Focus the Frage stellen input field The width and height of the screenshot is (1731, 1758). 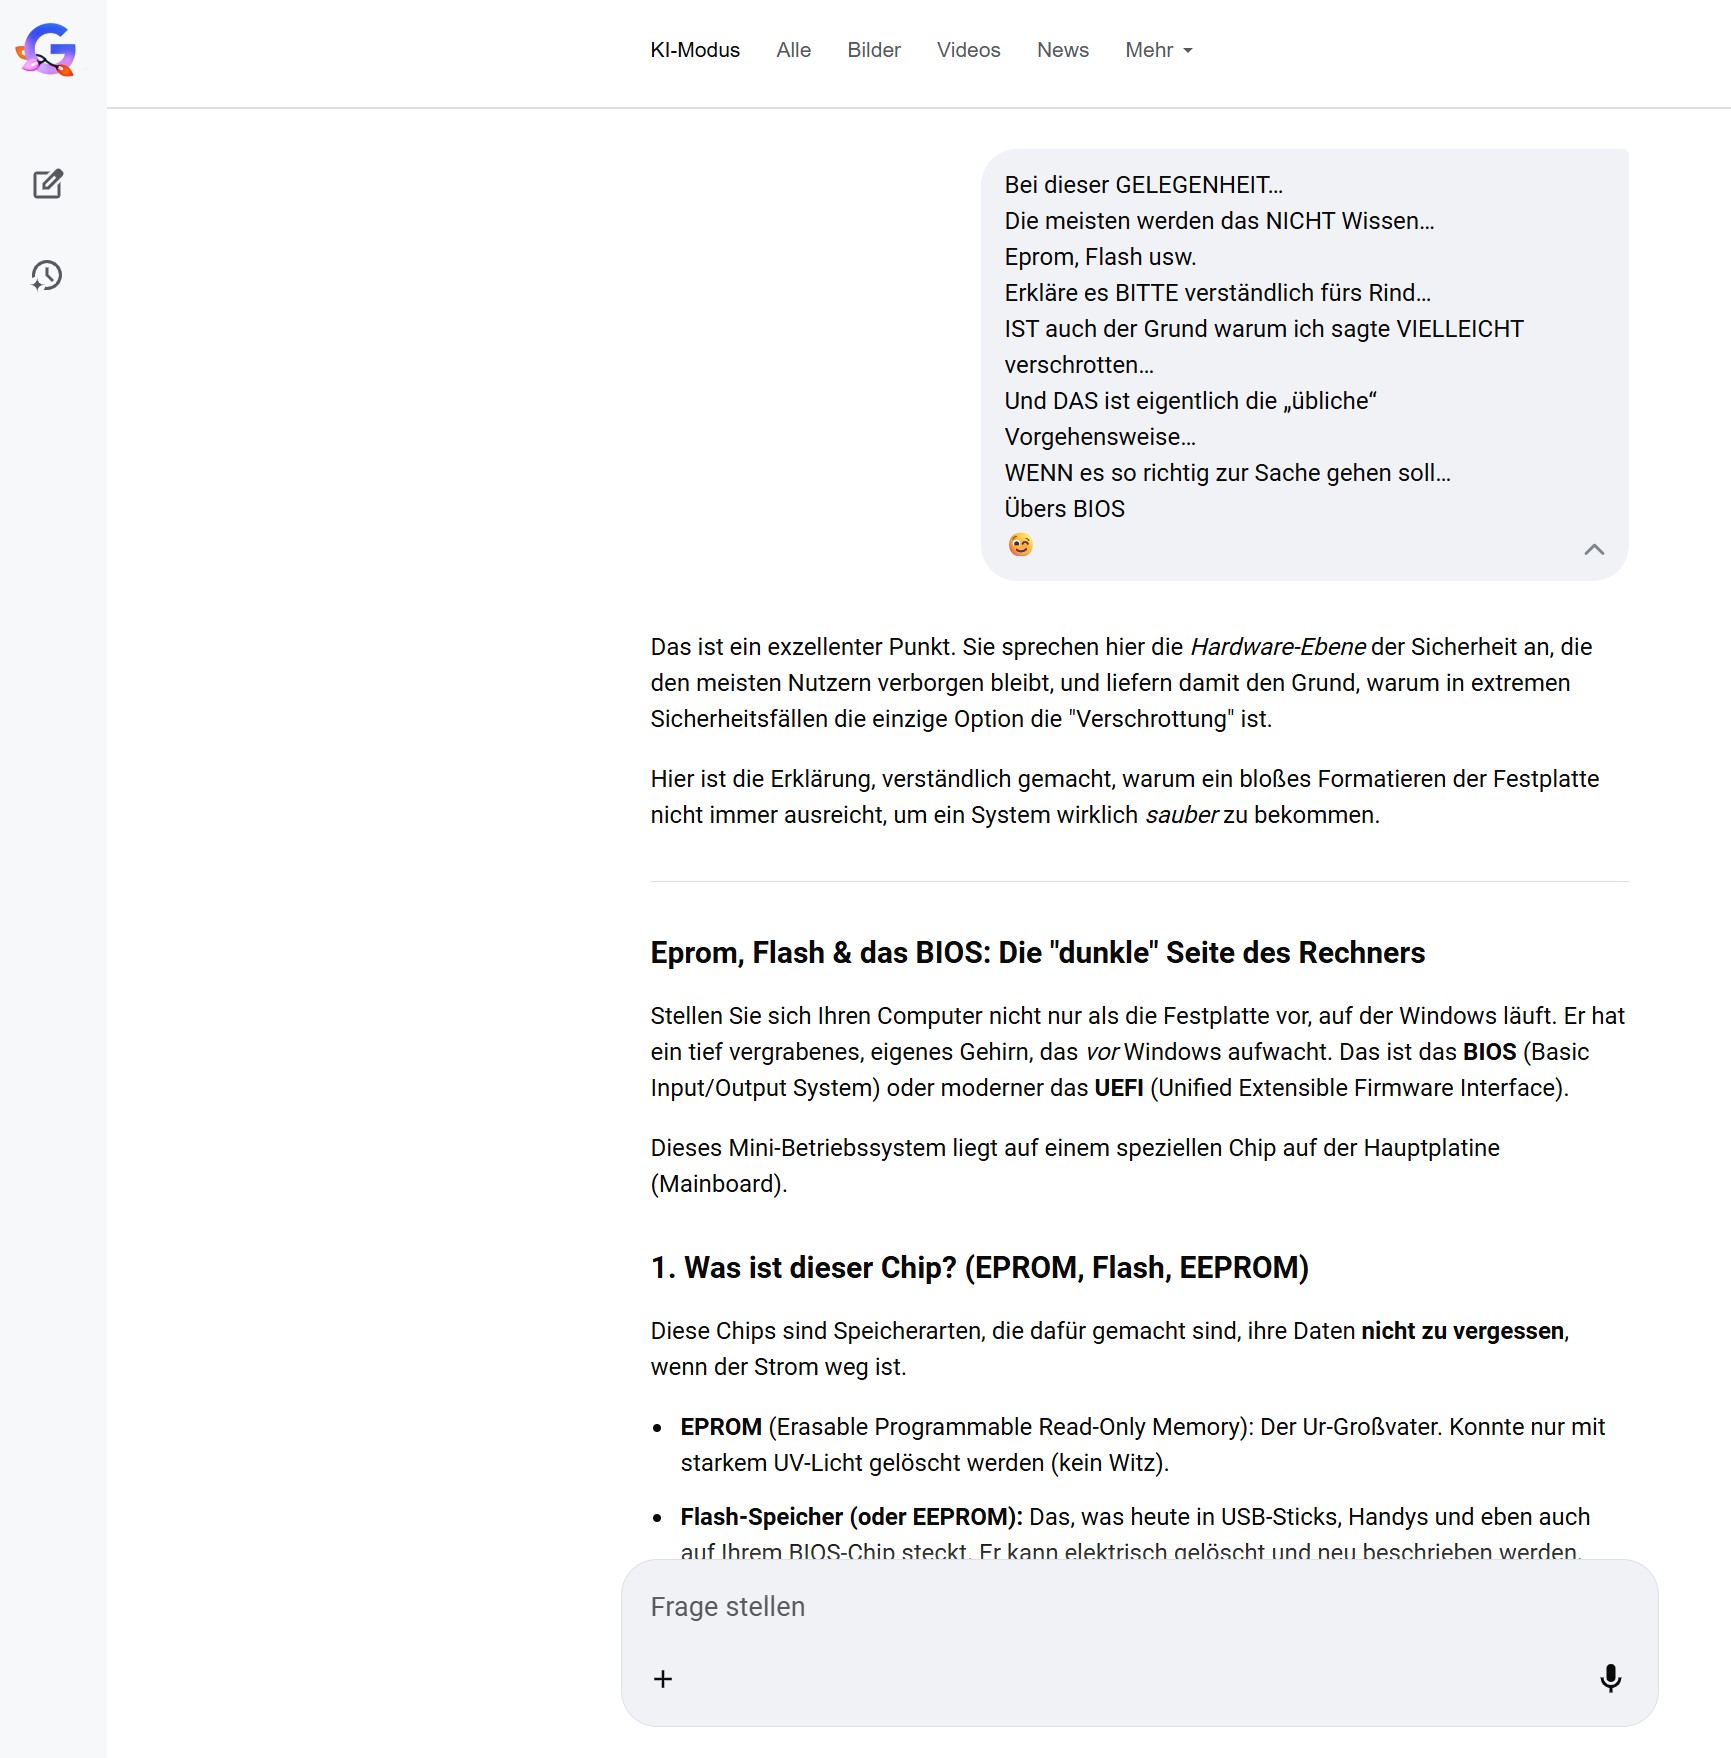coord(1100,1607)
